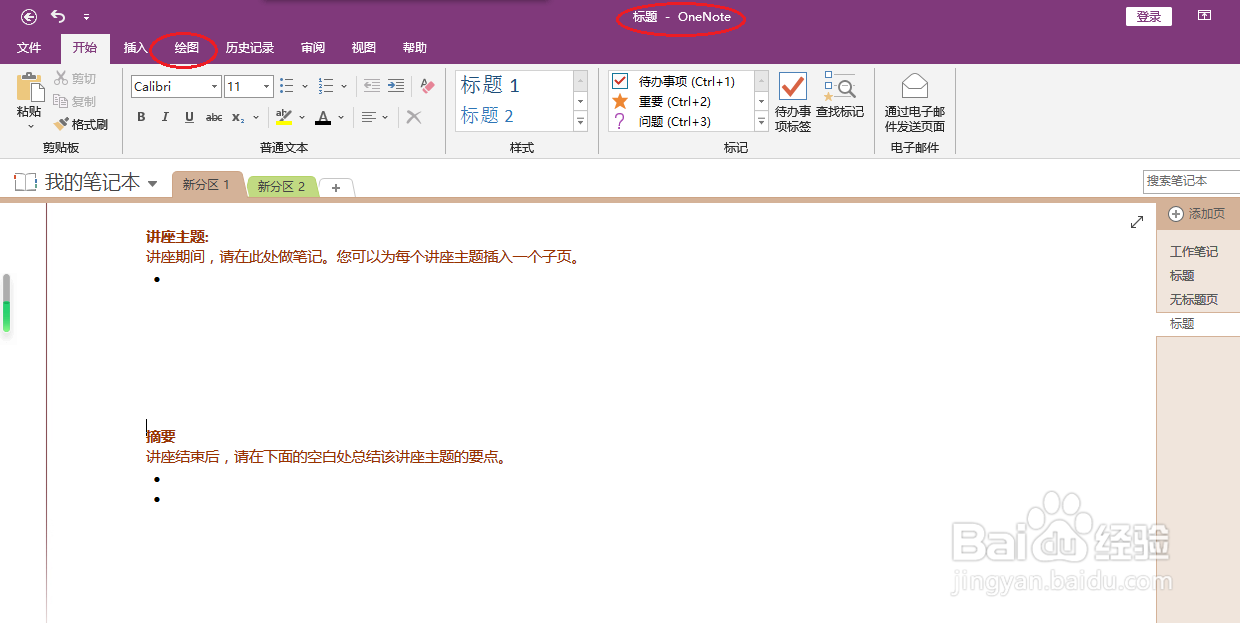Apply the 问题 (Ctrl+3) question tag
The height and width of the screenshot is (623, 1240).
point(620,121)
